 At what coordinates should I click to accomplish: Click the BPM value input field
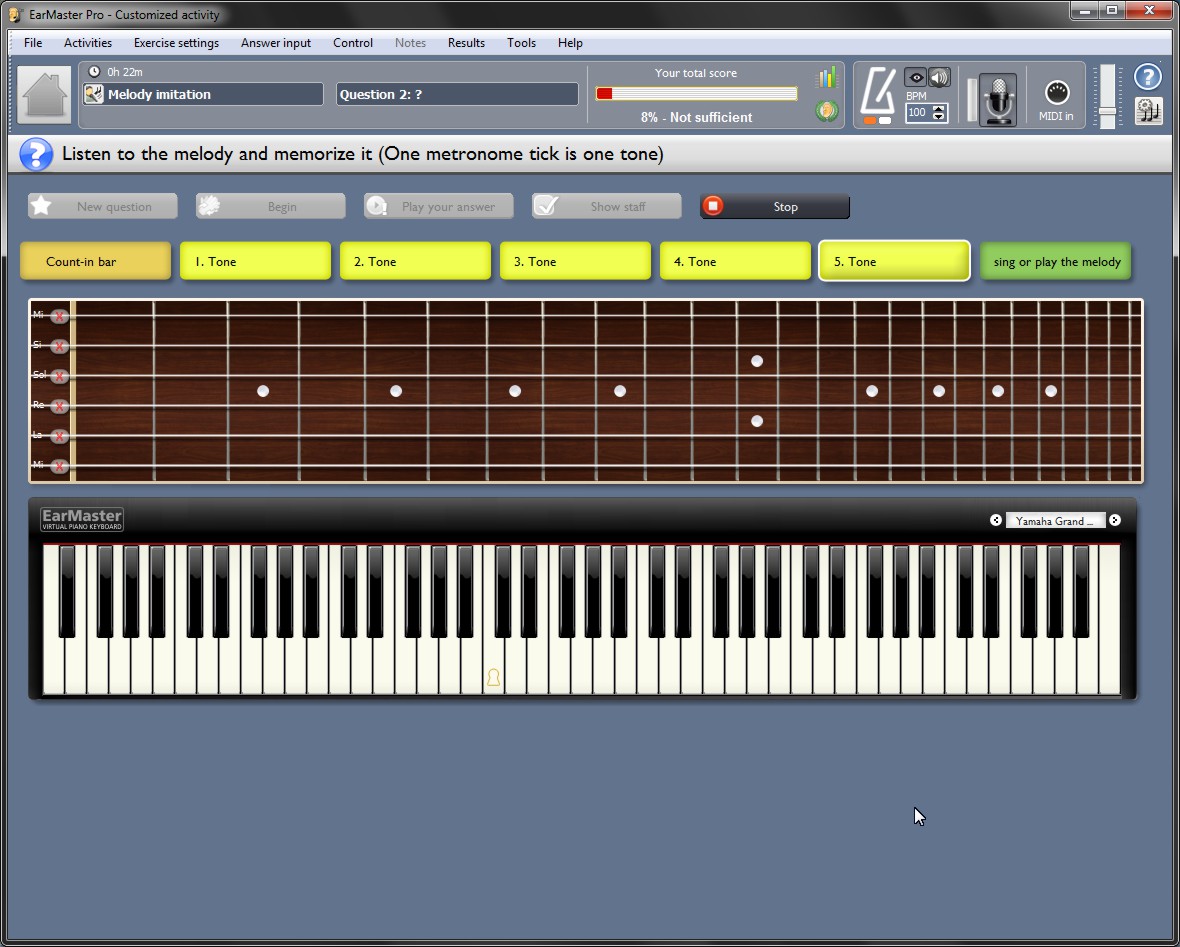coord(918,113)
